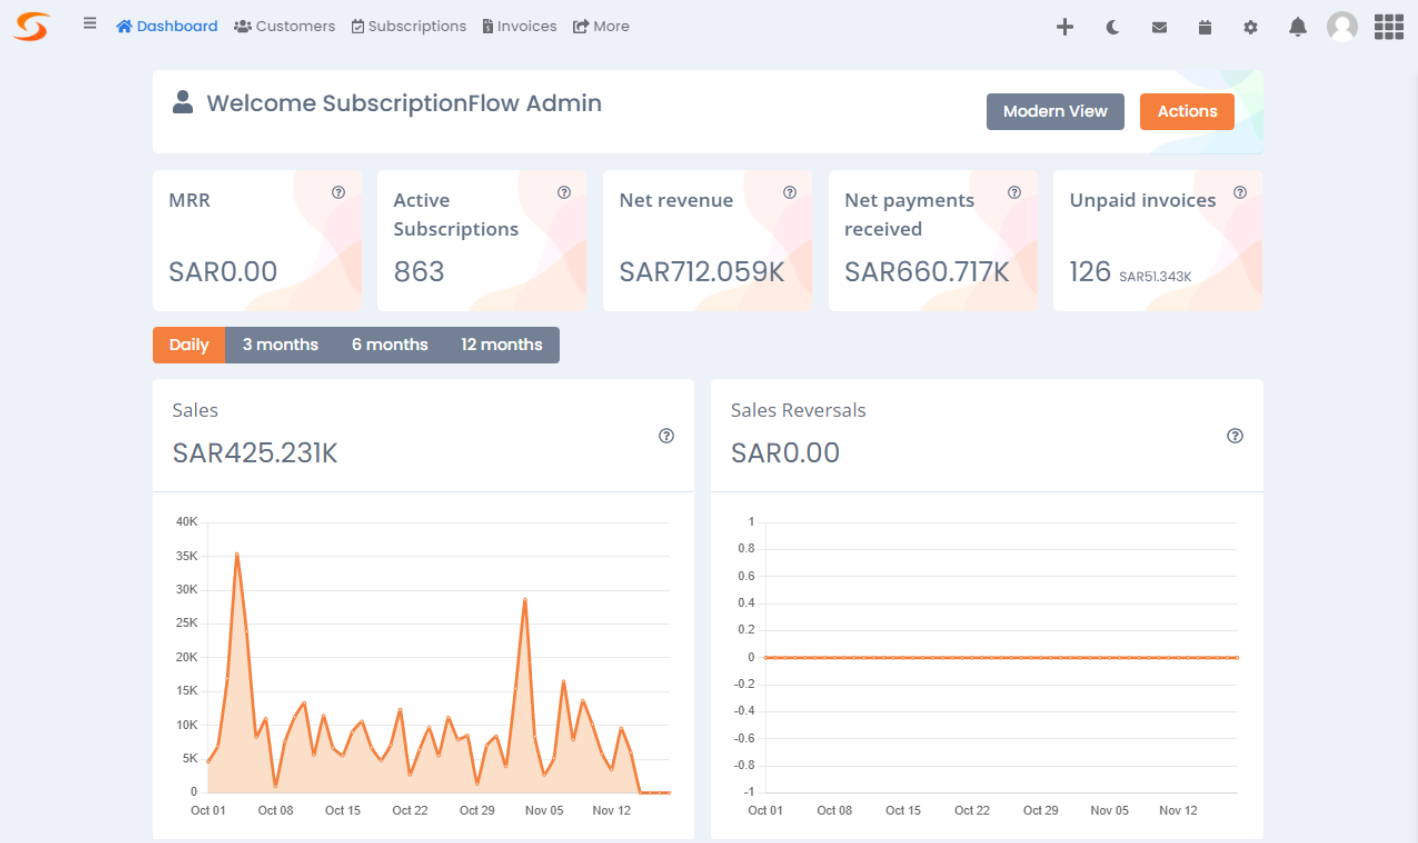Select the 3 months range tab
The width and height of the screenshot is (1418, 843).
coord(280,345)
